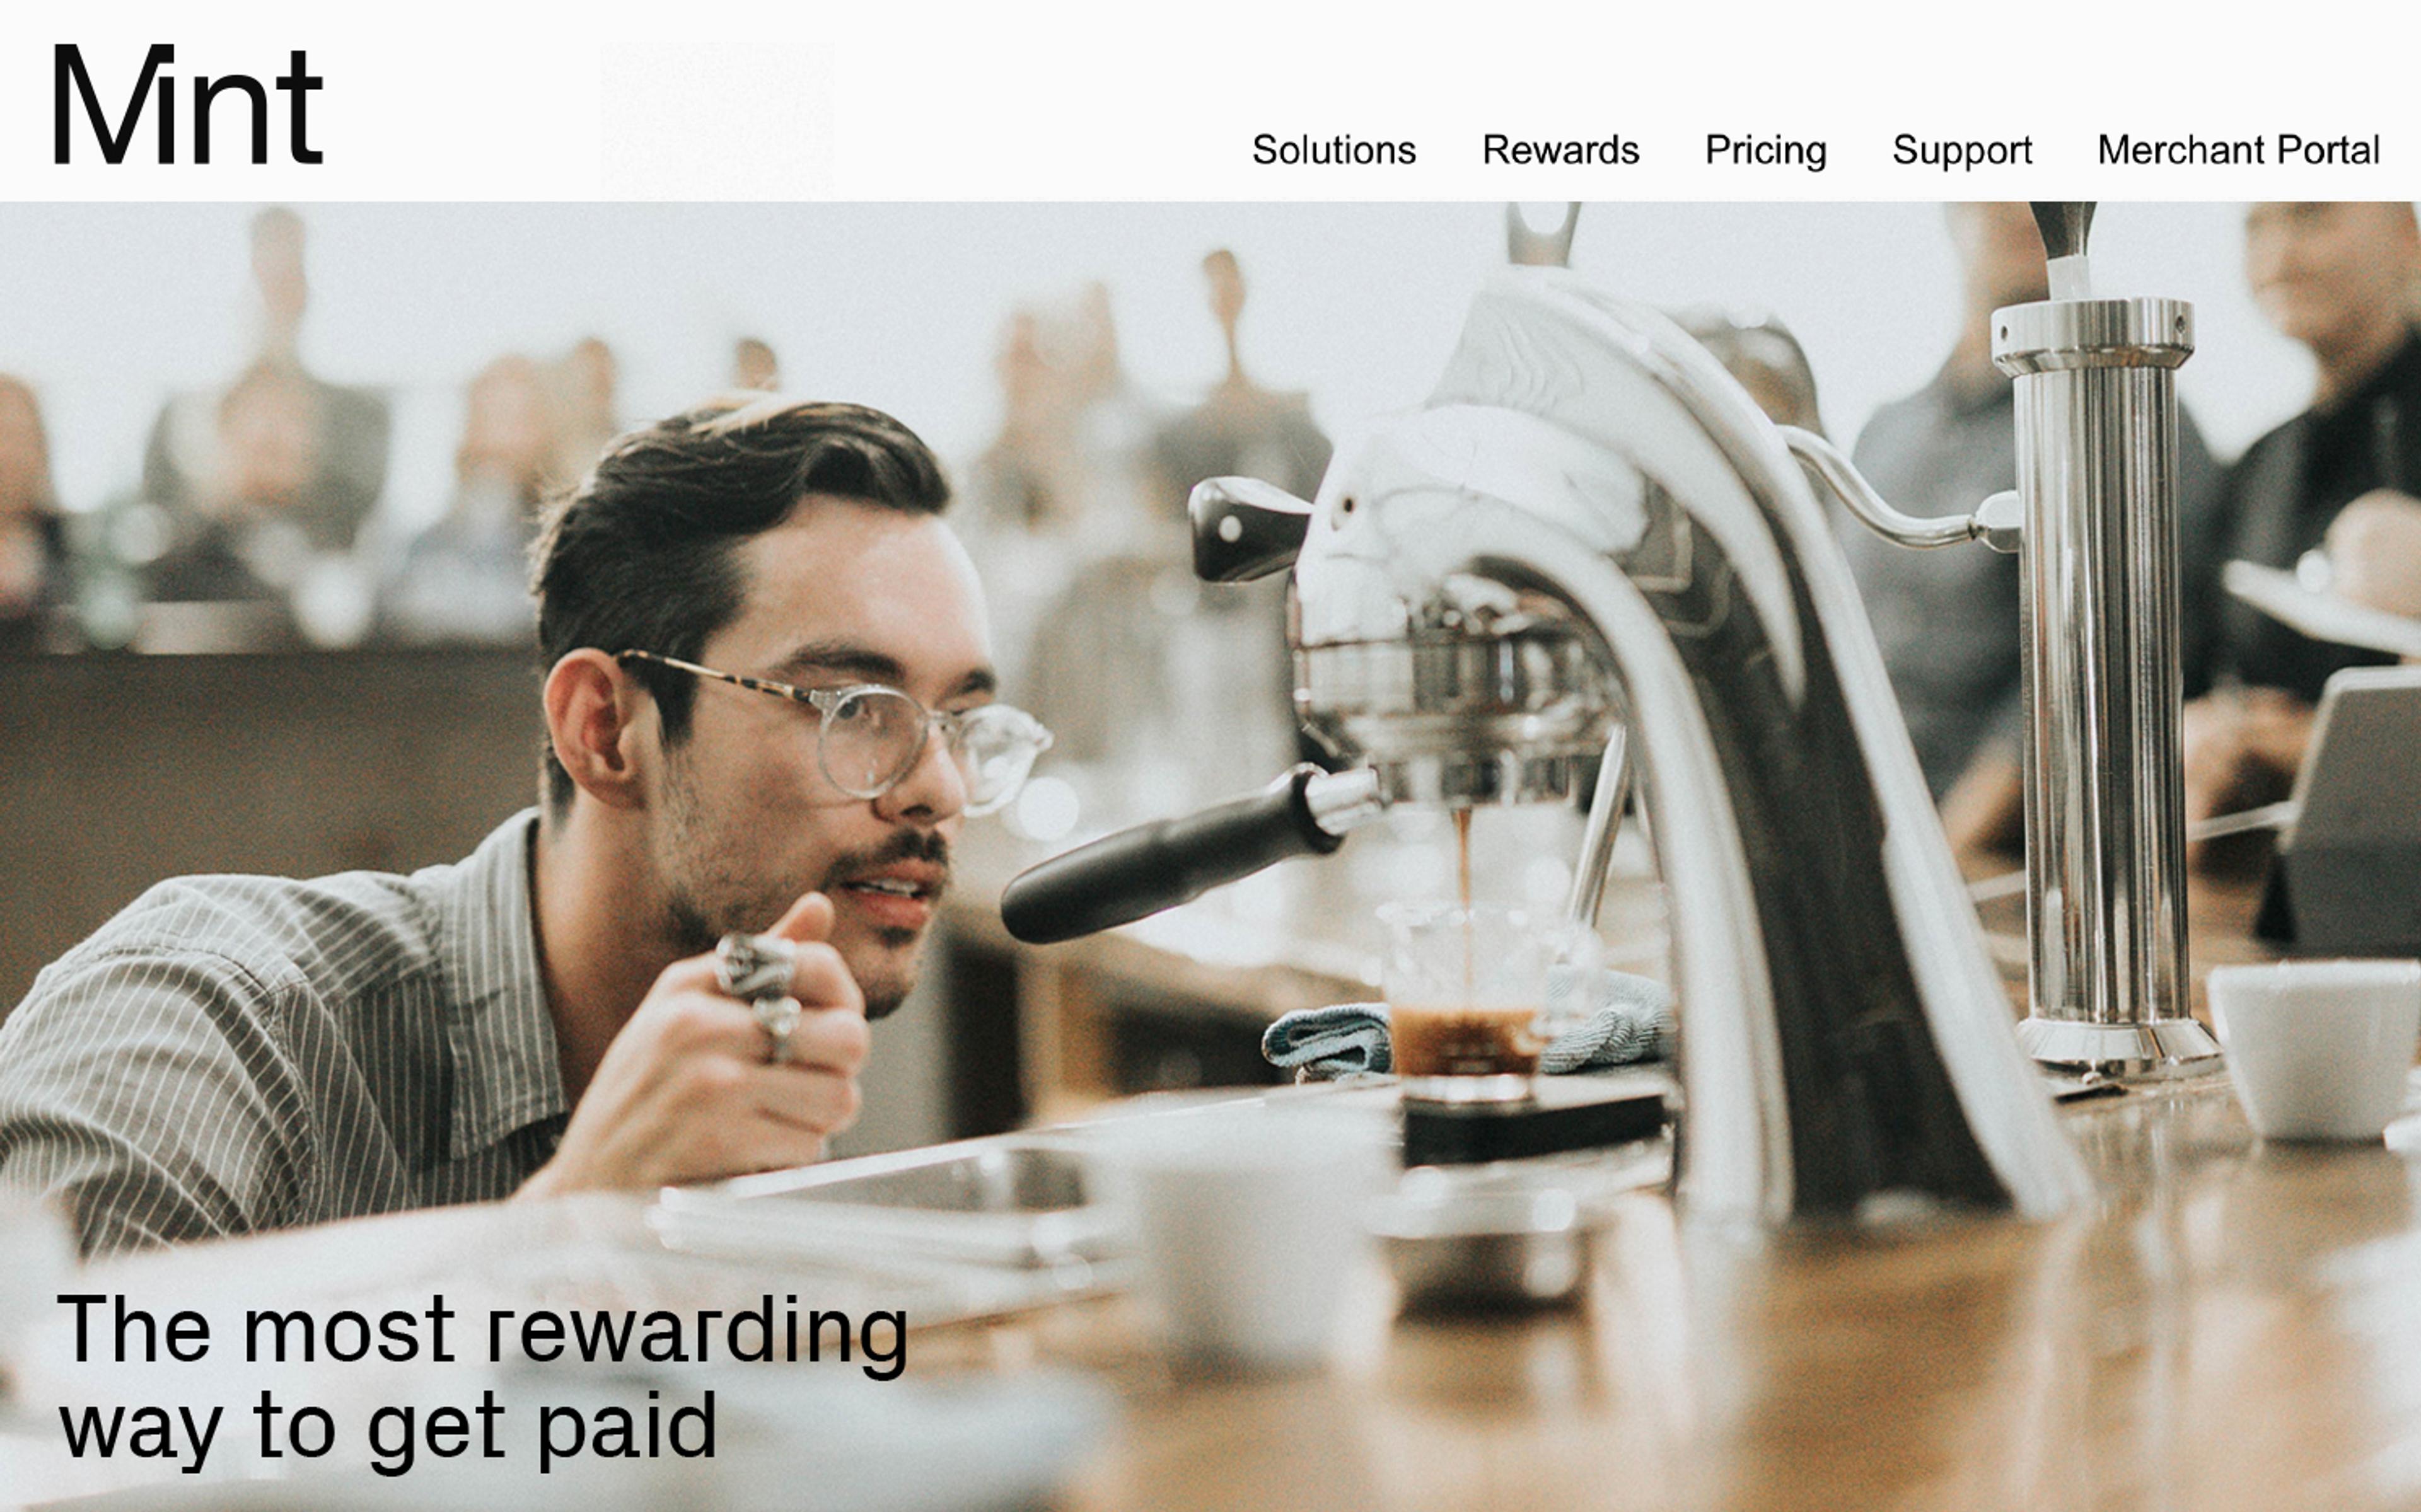The height and width of the screenshot is (1512, 2421).
Task: Open the Solutions menu item
Action: (1334, 150)
